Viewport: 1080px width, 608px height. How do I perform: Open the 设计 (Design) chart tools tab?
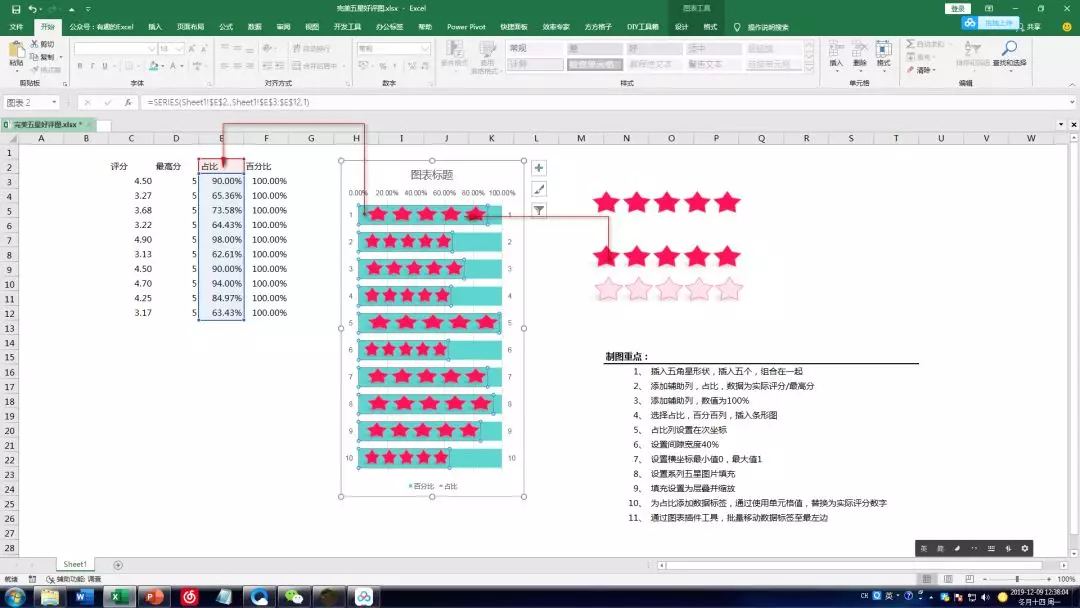click(681, 27)
